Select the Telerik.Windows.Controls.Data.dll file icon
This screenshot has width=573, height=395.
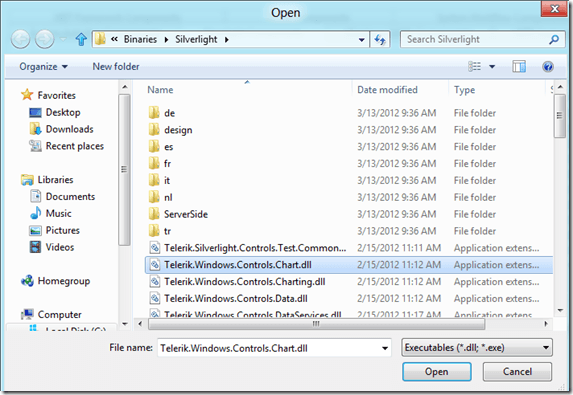[x=155, y=298]
